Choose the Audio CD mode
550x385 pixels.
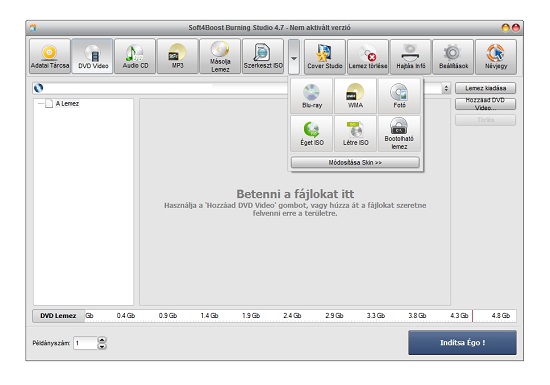tap(135, 56)
